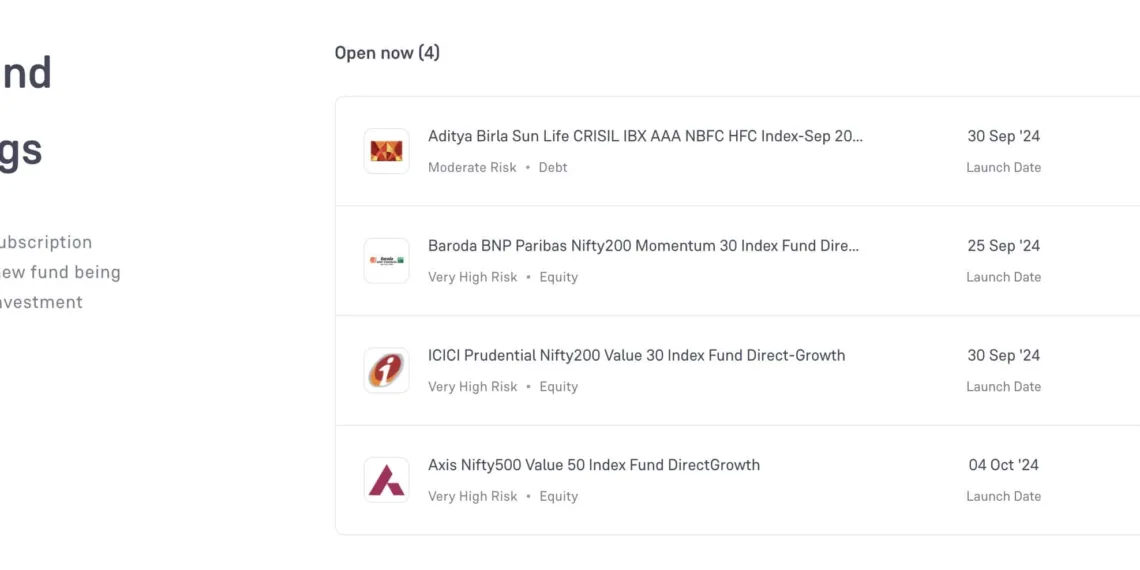Click the "Open now (4)" heading

387,53
